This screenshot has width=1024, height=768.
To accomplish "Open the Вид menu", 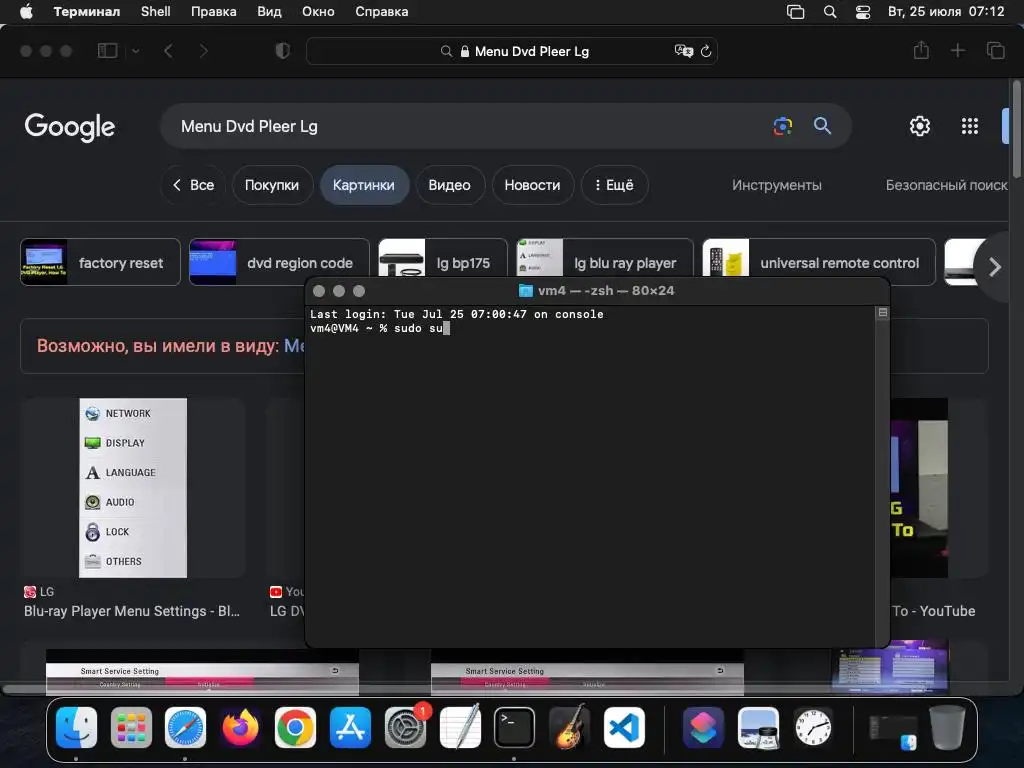I will 269,12.
